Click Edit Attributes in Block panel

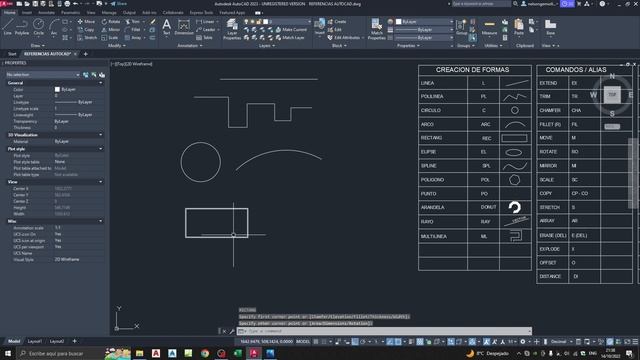click(343, 38)
